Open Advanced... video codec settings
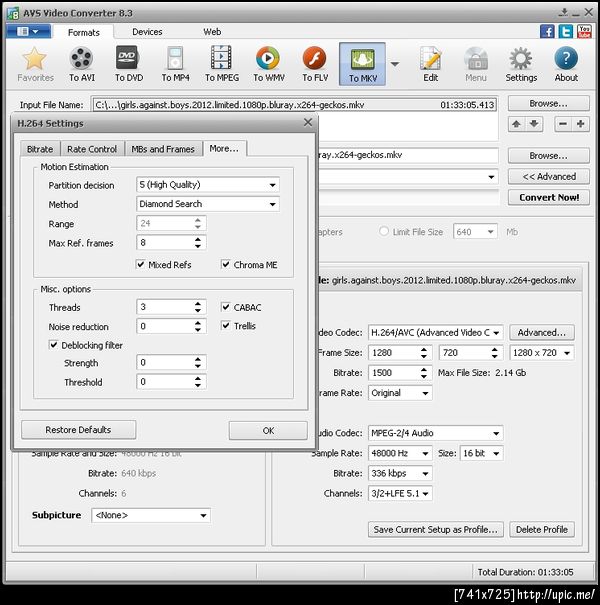Viewport: 600px width, 605px height. 542,332
